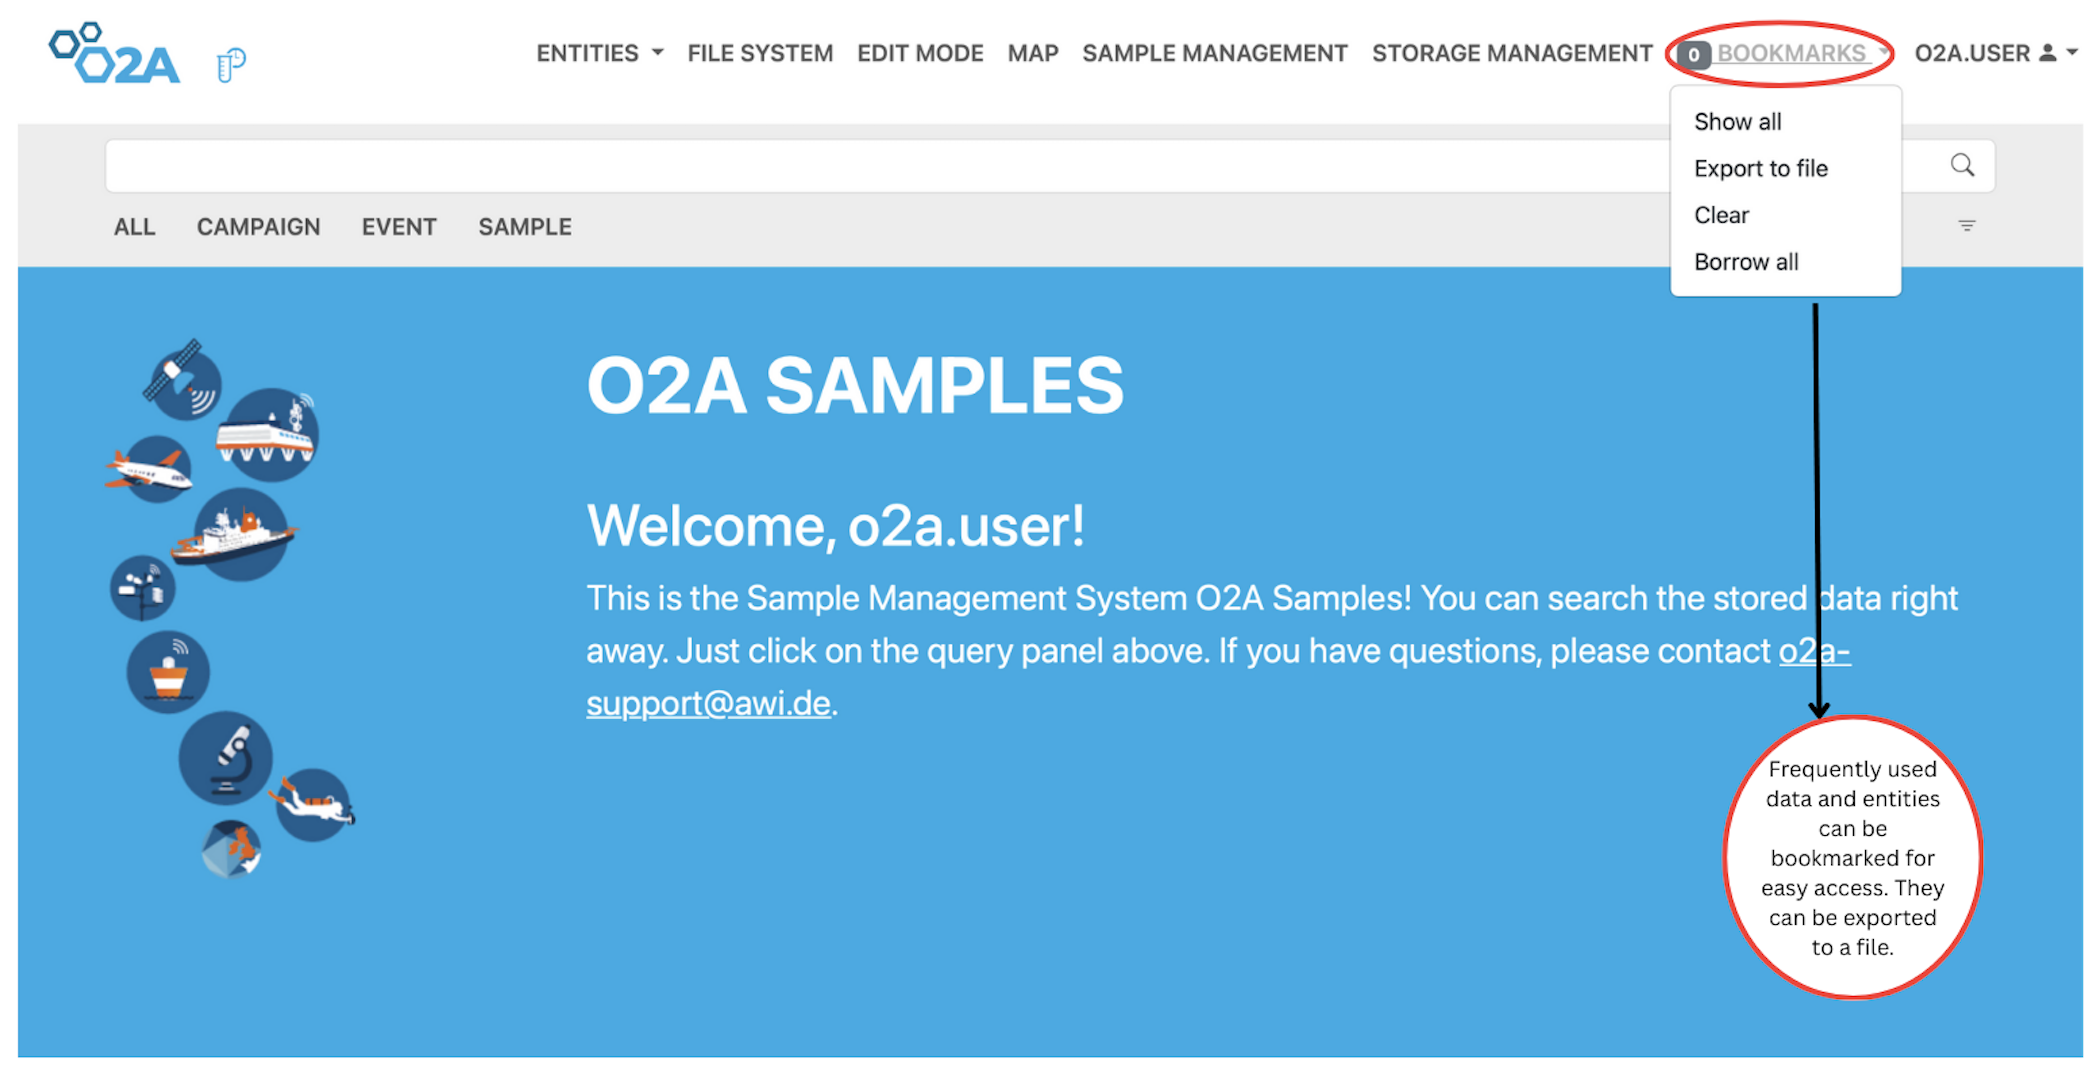The height and width of the screenshot is (1074, 2100).
Task: Go to Storage Management page
Action: point(1511,53)
